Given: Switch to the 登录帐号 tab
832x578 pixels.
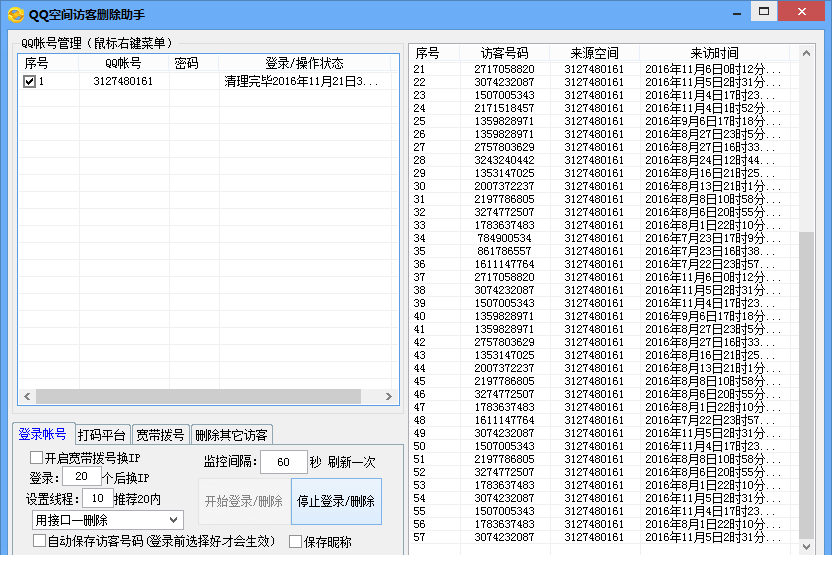Looking at the screenshot, I should (42, 434).
